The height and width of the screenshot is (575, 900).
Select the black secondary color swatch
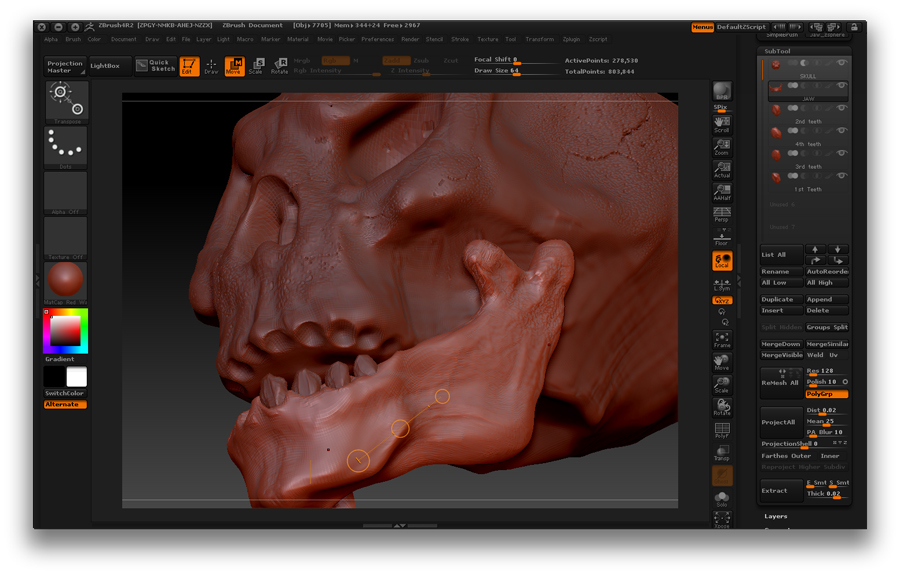click(55, 377)
